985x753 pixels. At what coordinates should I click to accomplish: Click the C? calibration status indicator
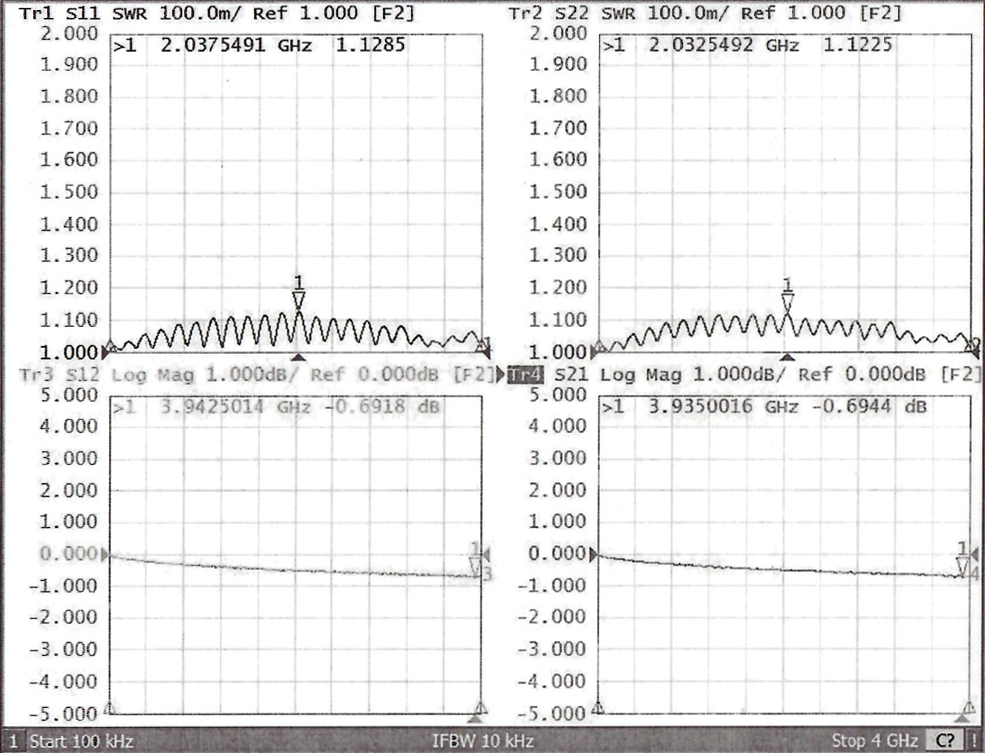coord(943,742)
